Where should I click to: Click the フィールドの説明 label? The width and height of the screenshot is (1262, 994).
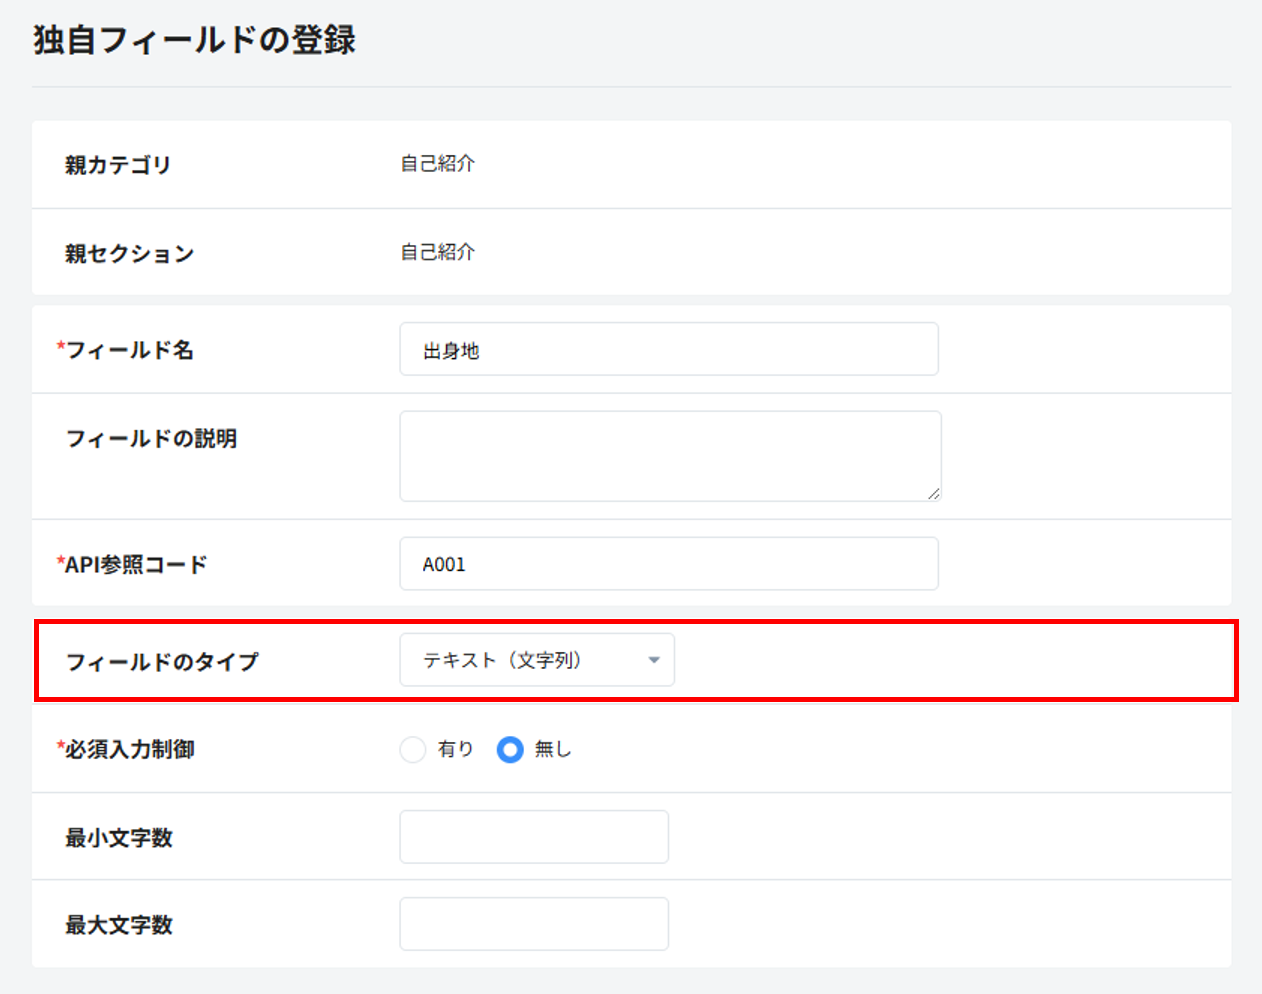pos(151,439)
